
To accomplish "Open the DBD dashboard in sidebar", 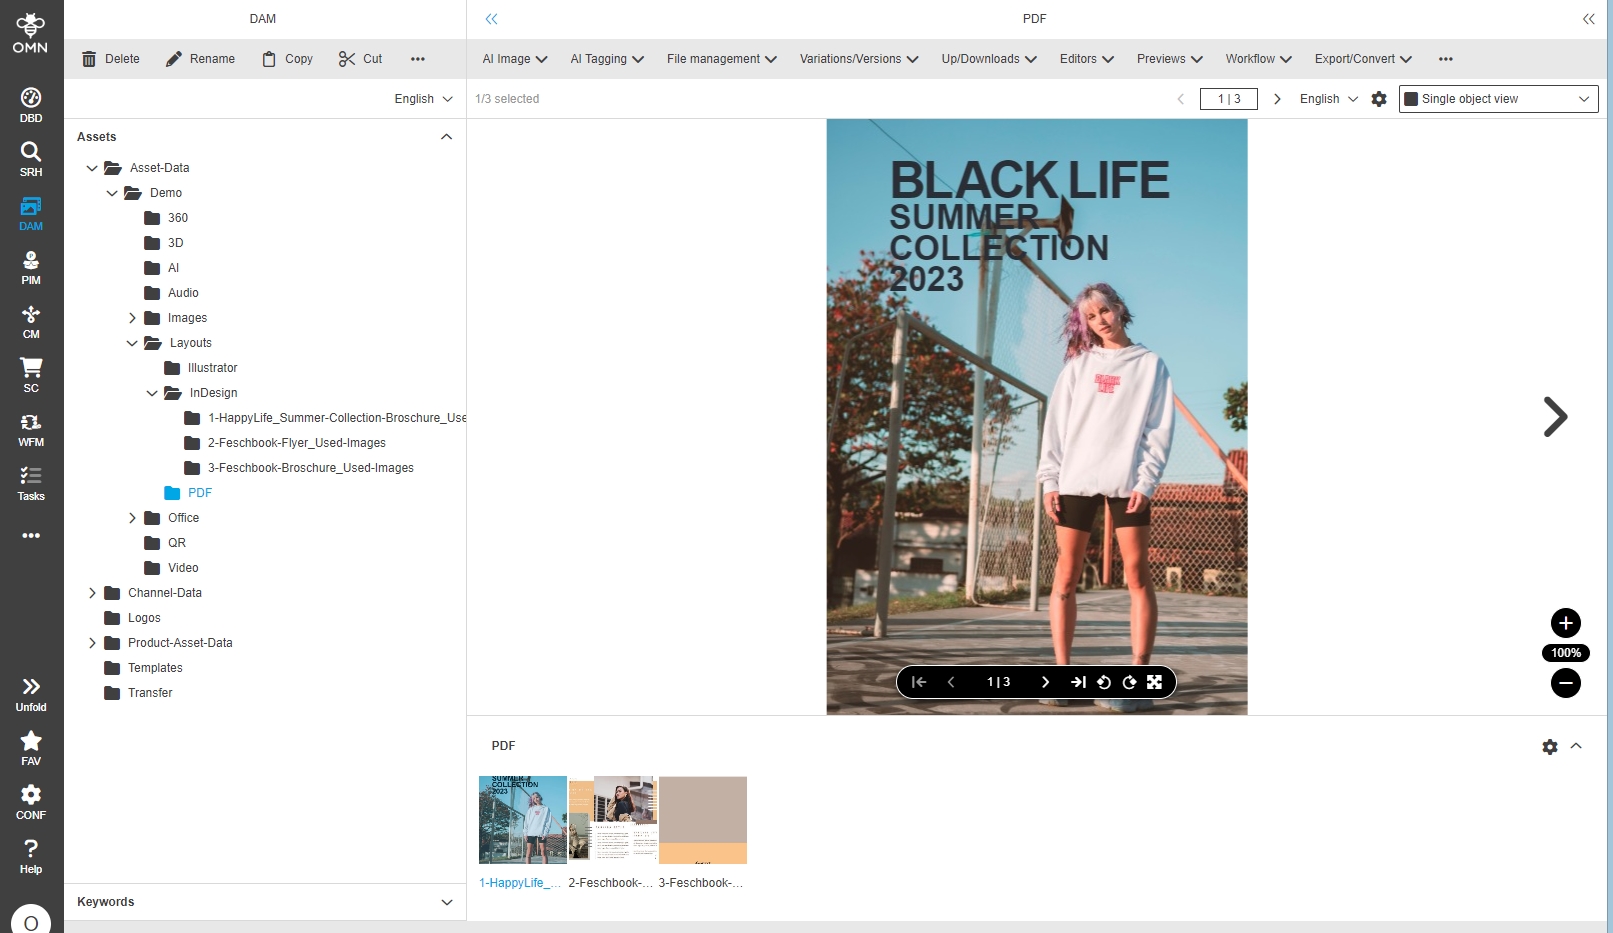I will pos(31,105).
